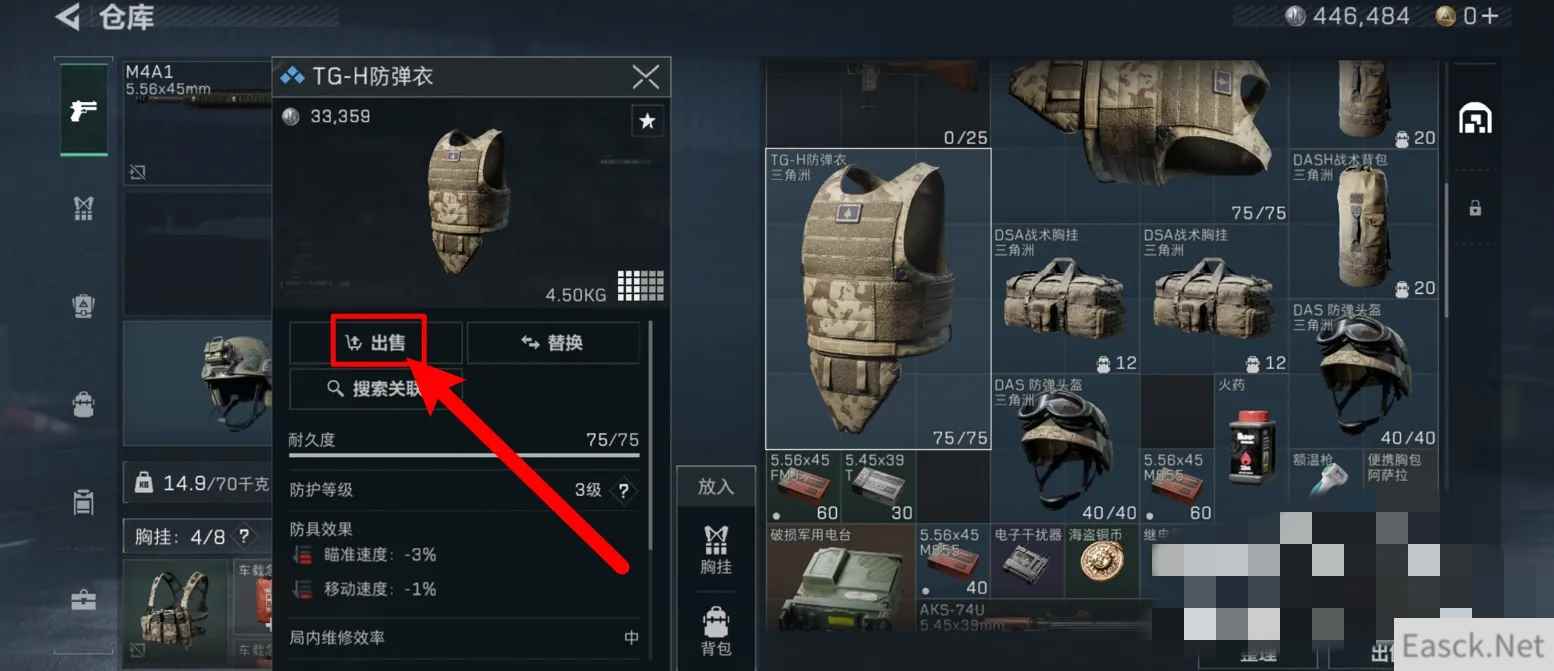Open the 防护等级 question mark help
Viewport: 1554px width, 671px height.
tap(624, 491)
